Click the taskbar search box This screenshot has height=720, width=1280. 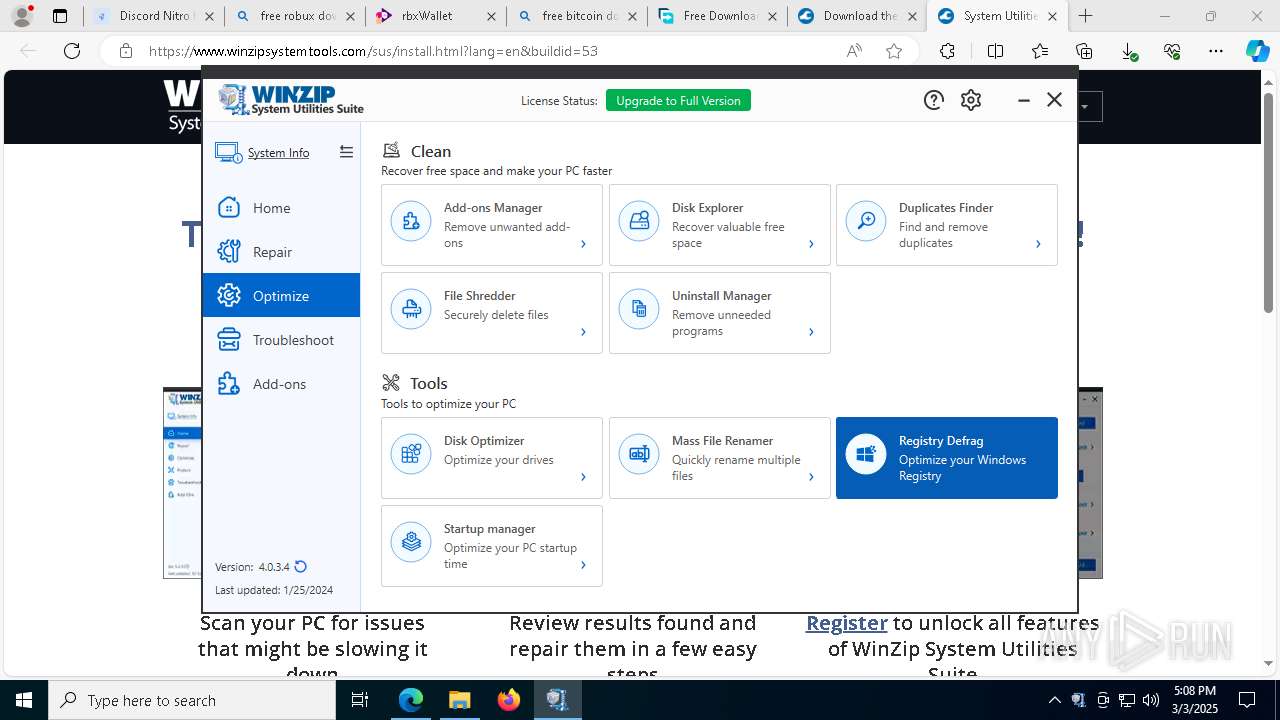192,700
